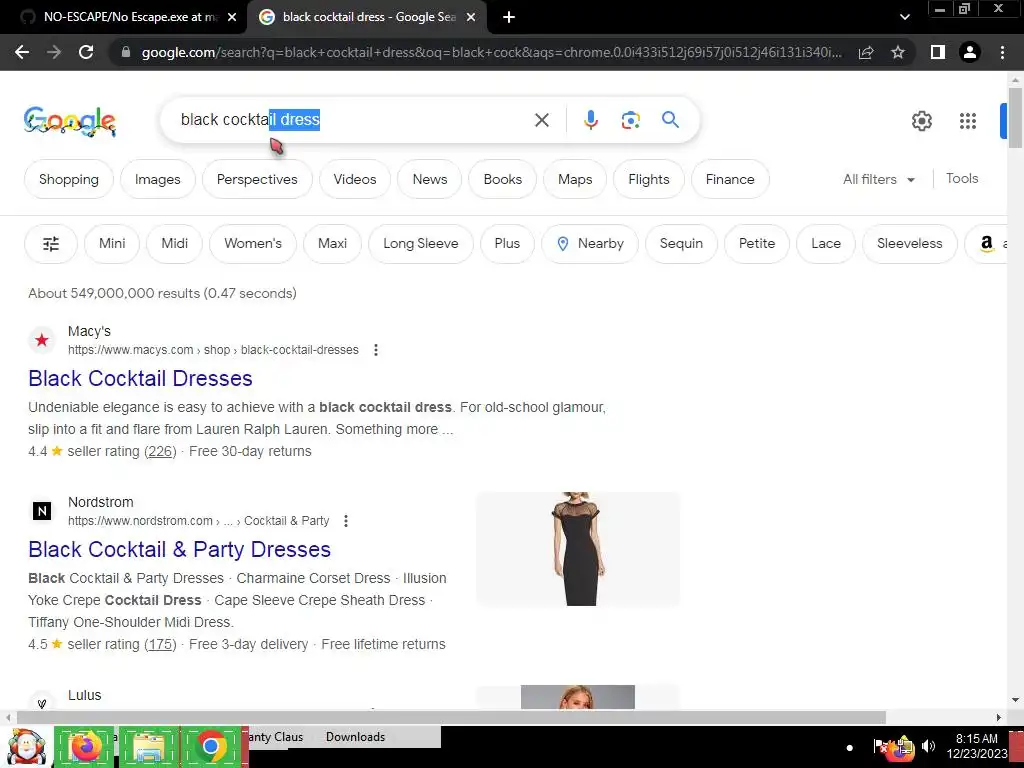
Task: Open Black Cocktail & Party Dresses link
Action: coord(180,550)
